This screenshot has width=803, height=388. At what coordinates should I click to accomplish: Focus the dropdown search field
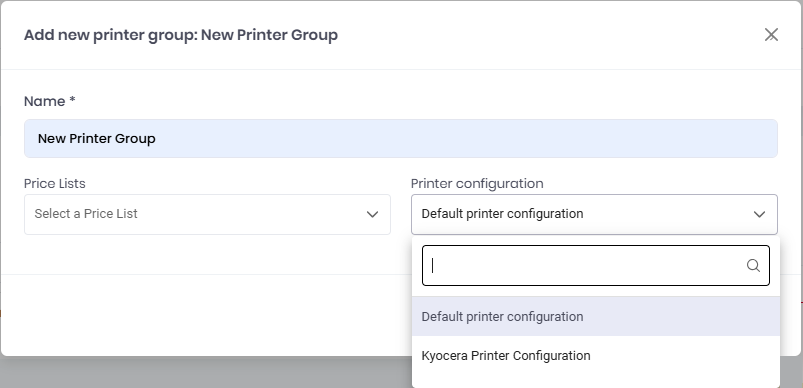pos(596,265)
